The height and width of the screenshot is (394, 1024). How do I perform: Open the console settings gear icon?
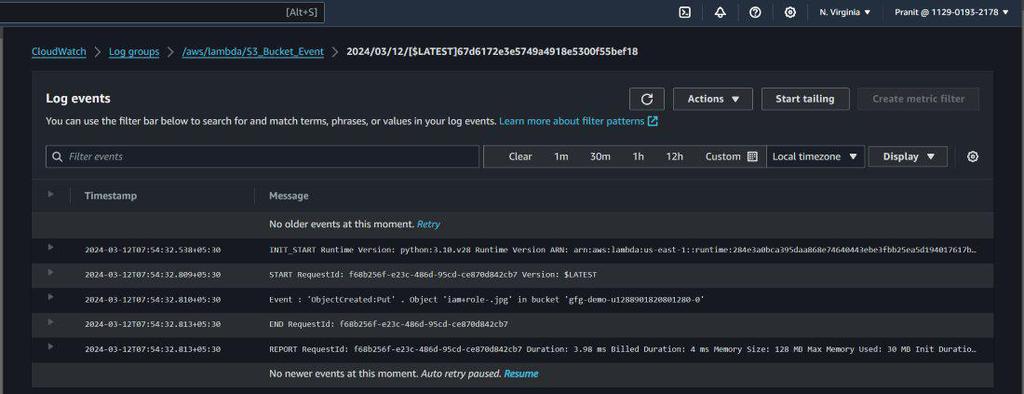pyautogui.click(x=790, y=12)
